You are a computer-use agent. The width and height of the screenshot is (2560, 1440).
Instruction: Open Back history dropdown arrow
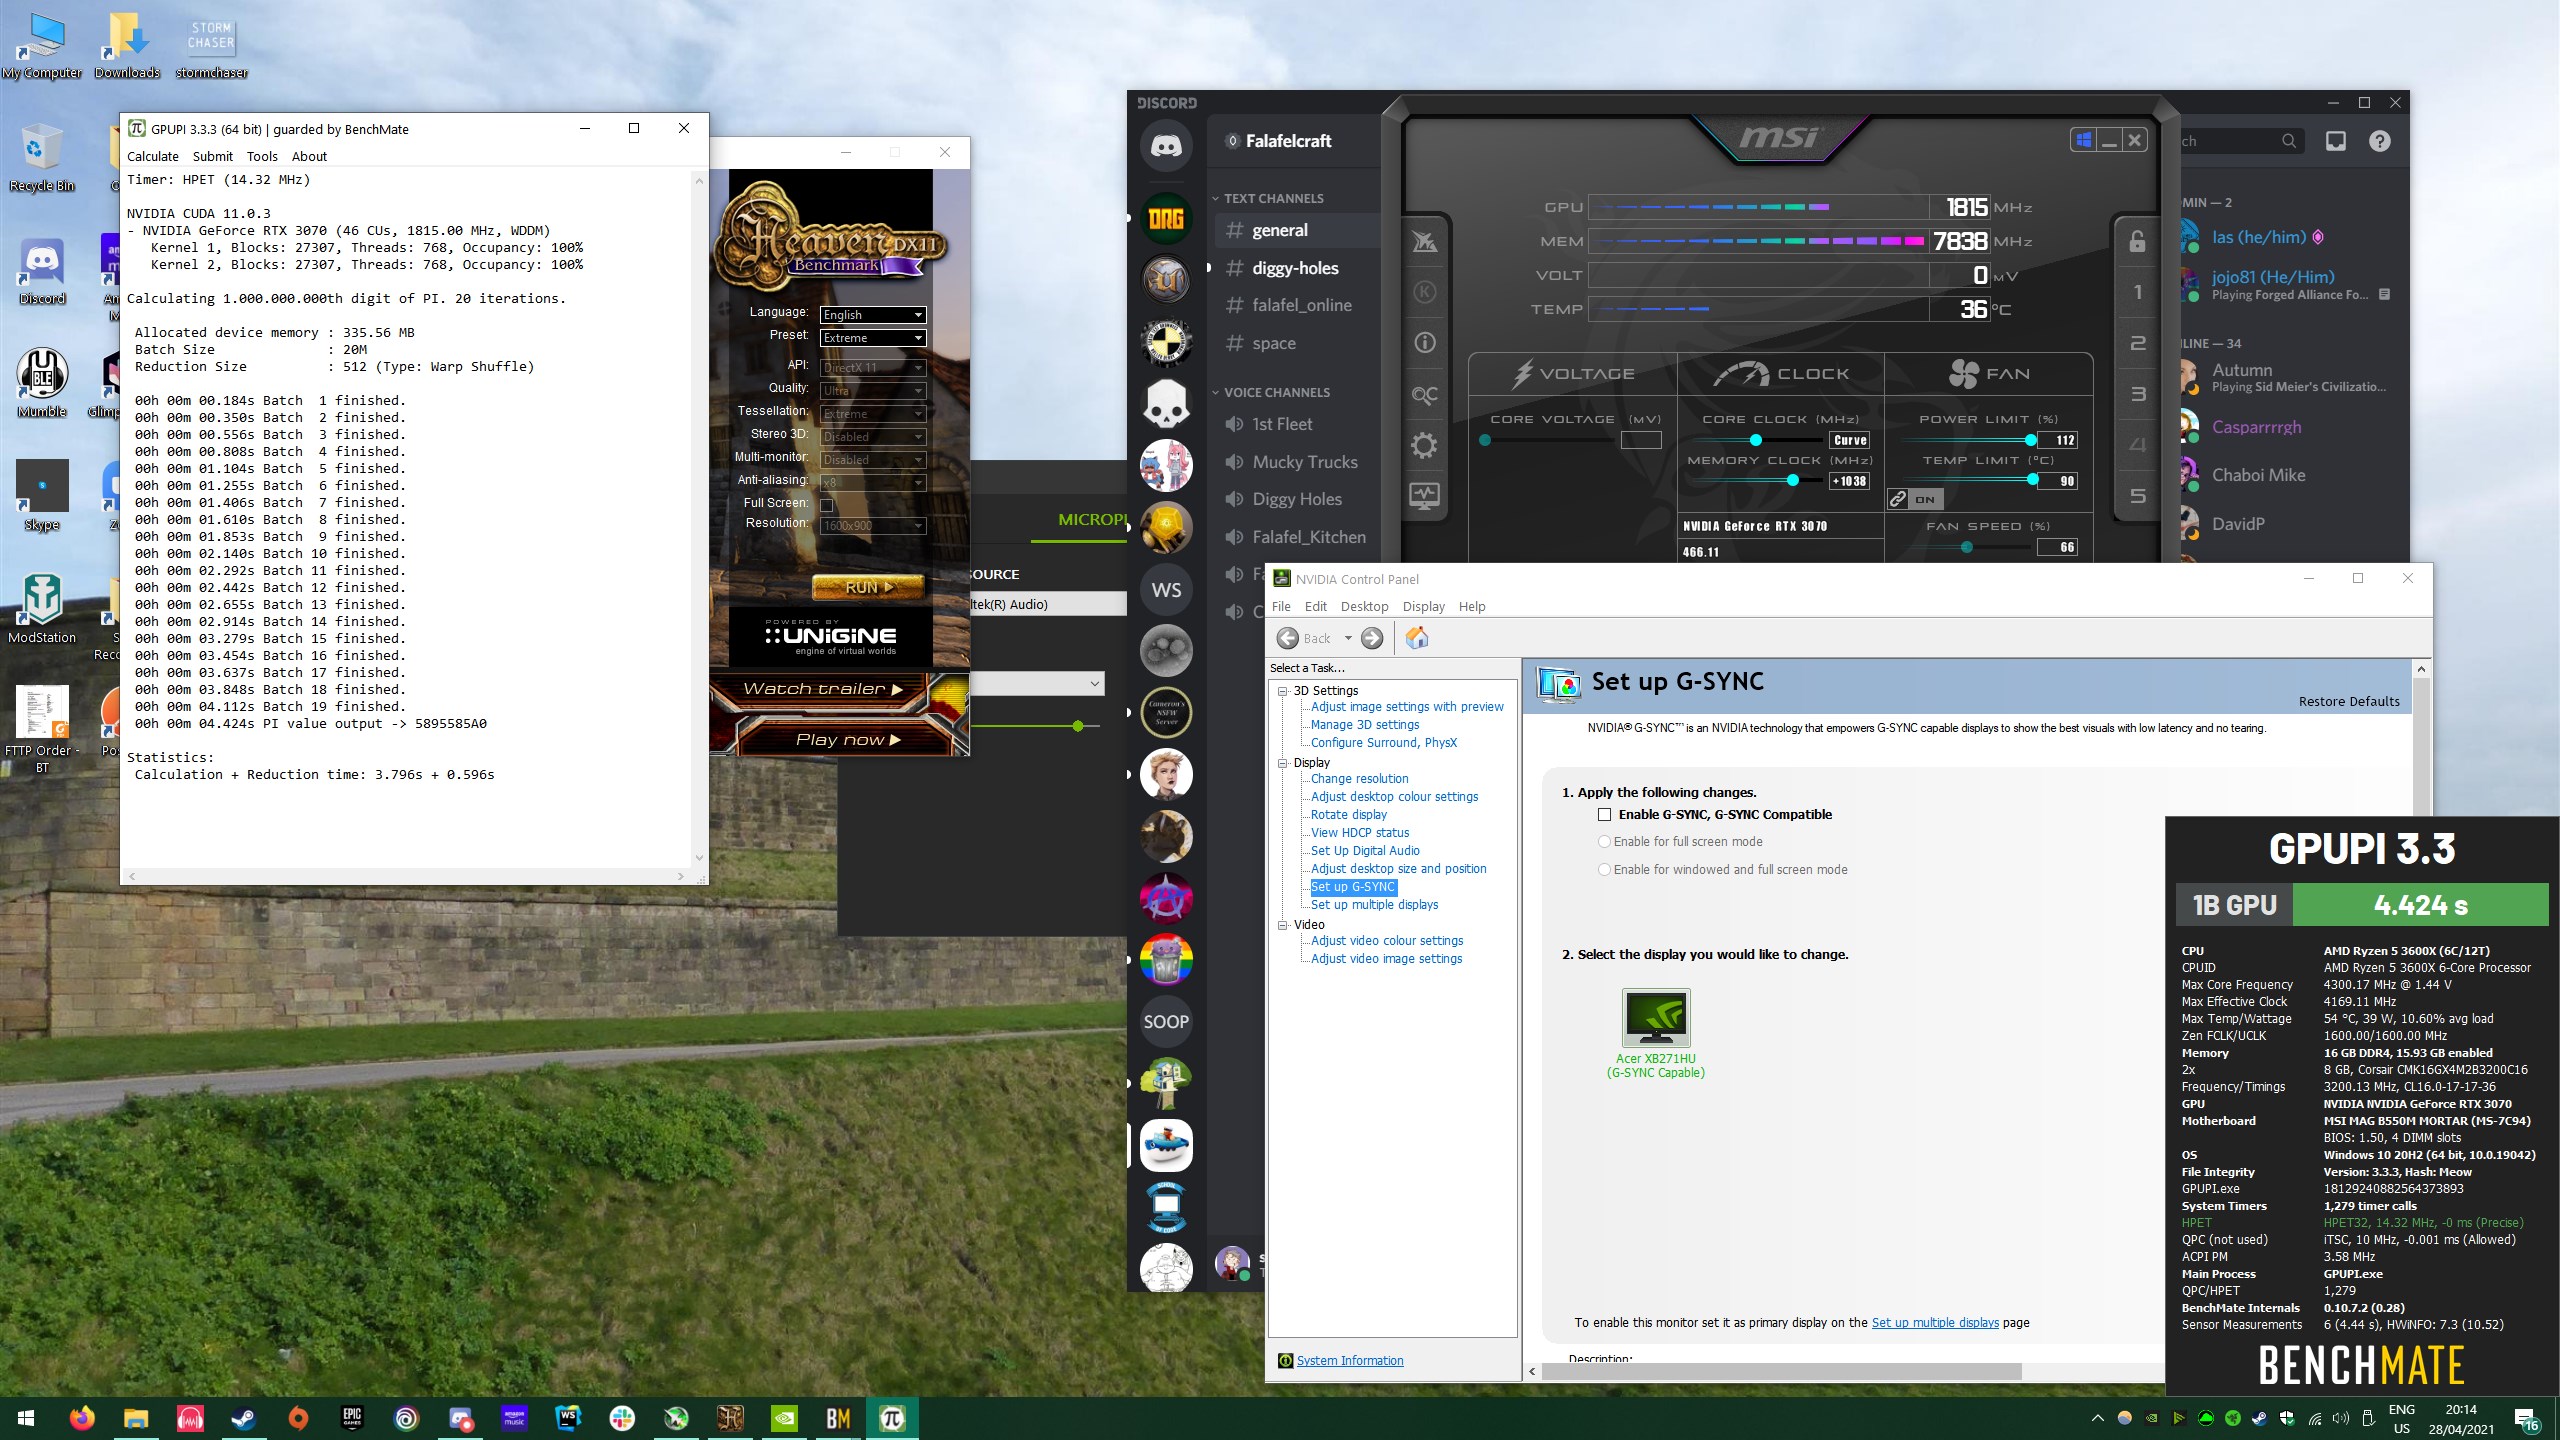(1348, 638)
